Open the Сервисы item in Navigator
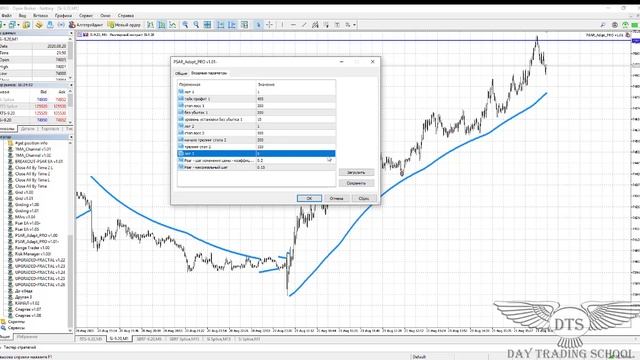This screenshot has height=360, width=640. point(16,328)
